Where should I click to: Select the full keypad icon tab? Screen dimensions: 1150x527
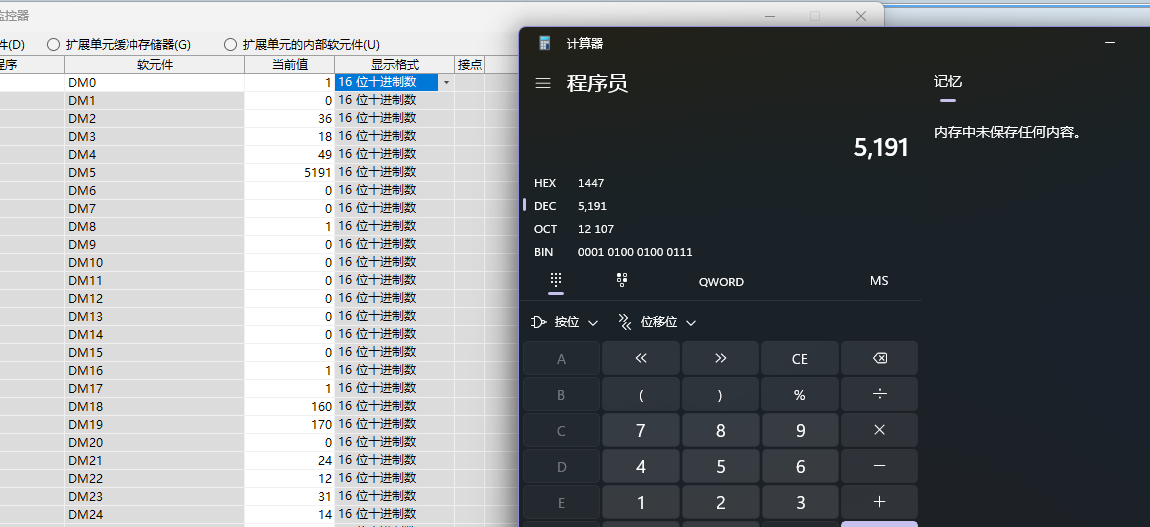pyautogui.click(x=556, y=281)
